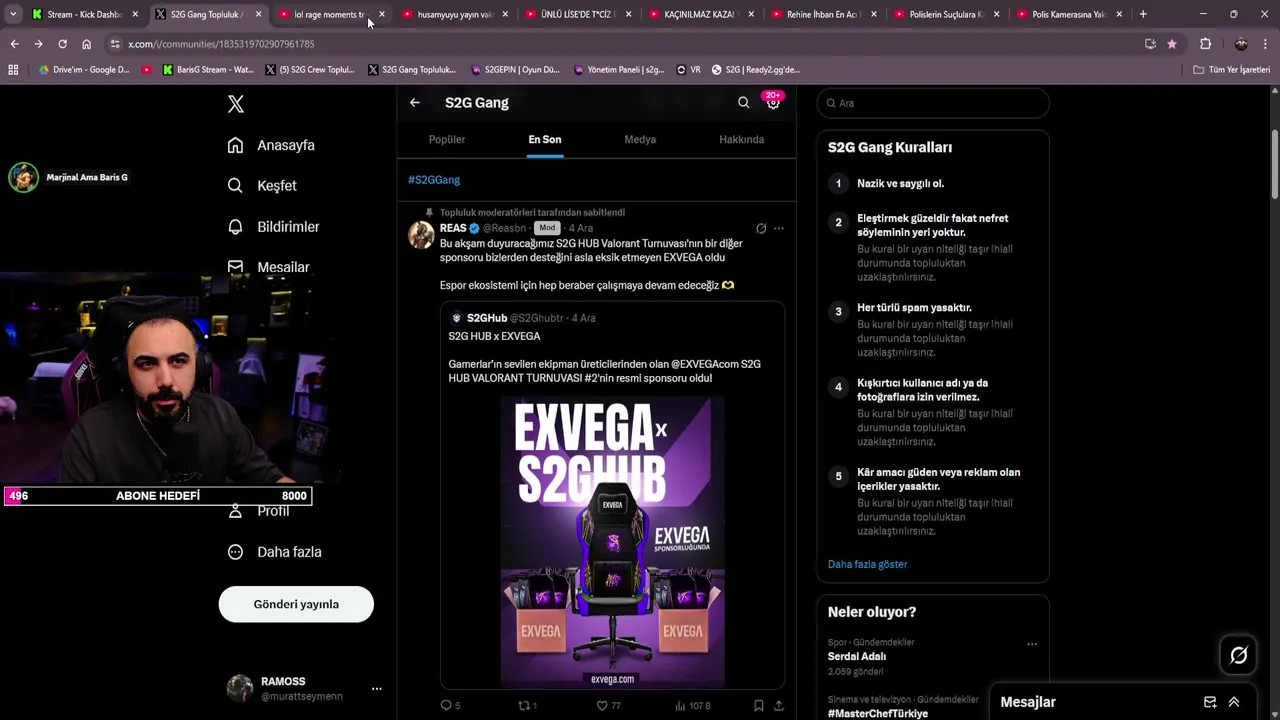1280x720 pixels.
Task: Click Gönderi yayınla button
Action: pos(296,604)
